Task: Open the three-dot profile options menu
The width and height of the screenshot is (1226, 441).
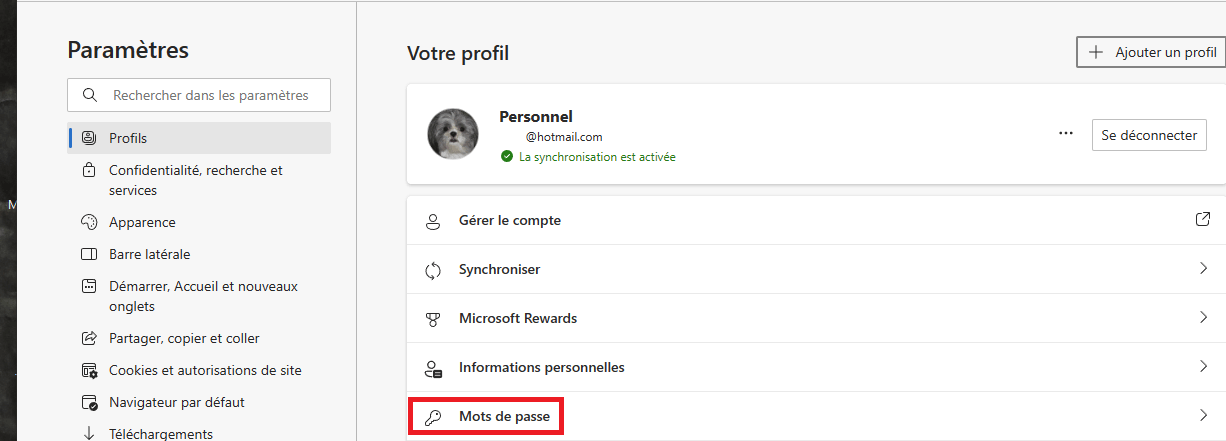Action: coord(1065,134)
